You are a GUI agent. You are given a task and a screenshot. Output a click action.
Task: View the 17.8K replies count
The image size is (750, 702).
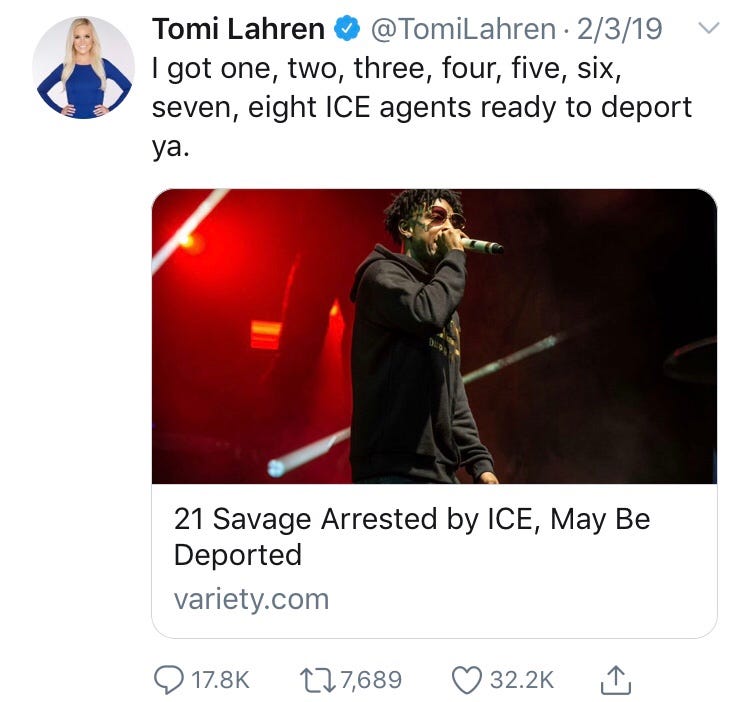[x=219, y=680]
